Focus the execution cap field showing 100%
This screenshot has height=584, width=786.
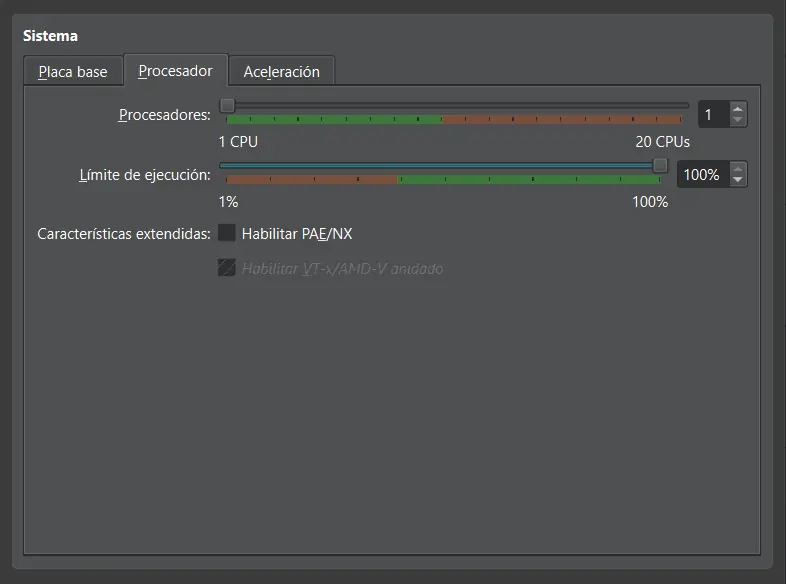click(x=701, y=175)
